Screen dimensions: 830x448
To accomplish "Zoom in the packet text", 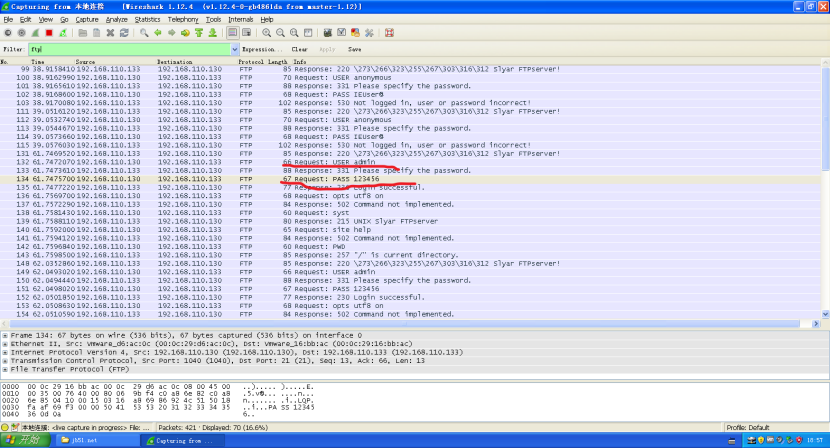I will [266, 33].
